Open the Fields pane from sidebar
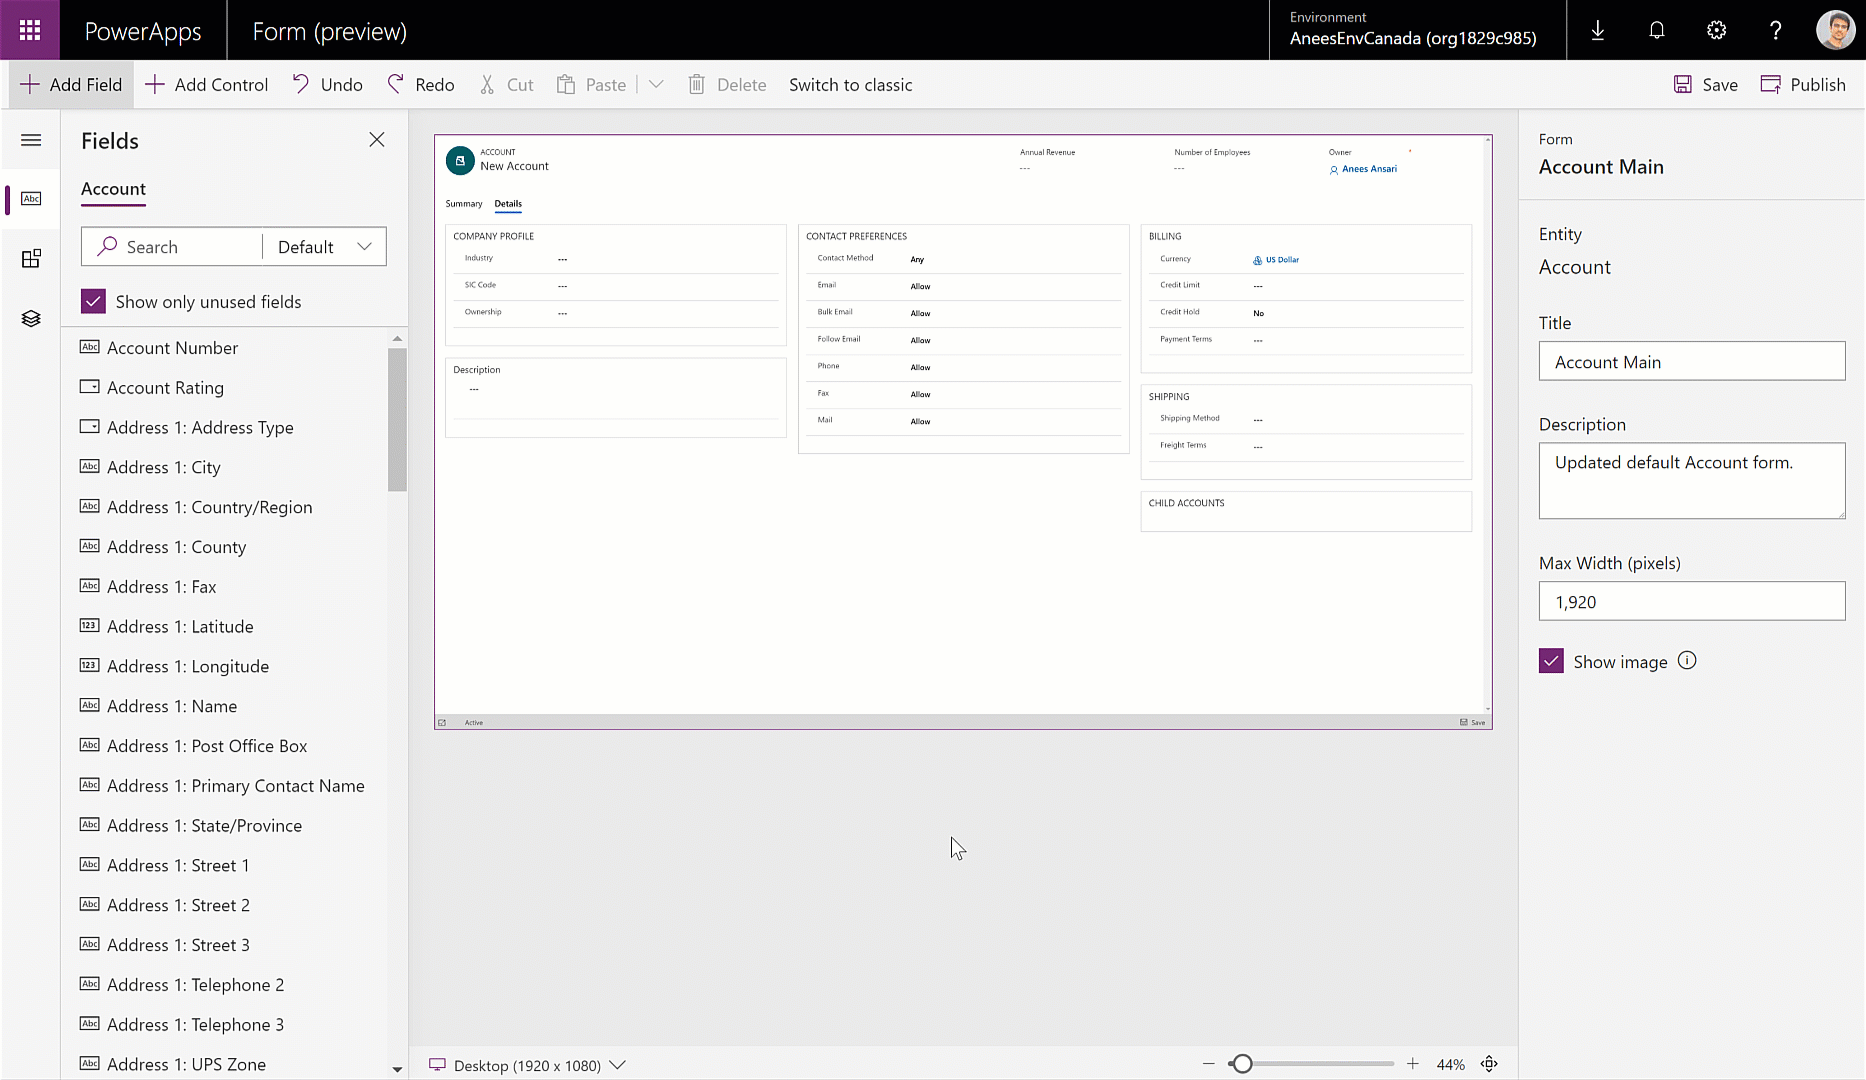 pos(31,199)
